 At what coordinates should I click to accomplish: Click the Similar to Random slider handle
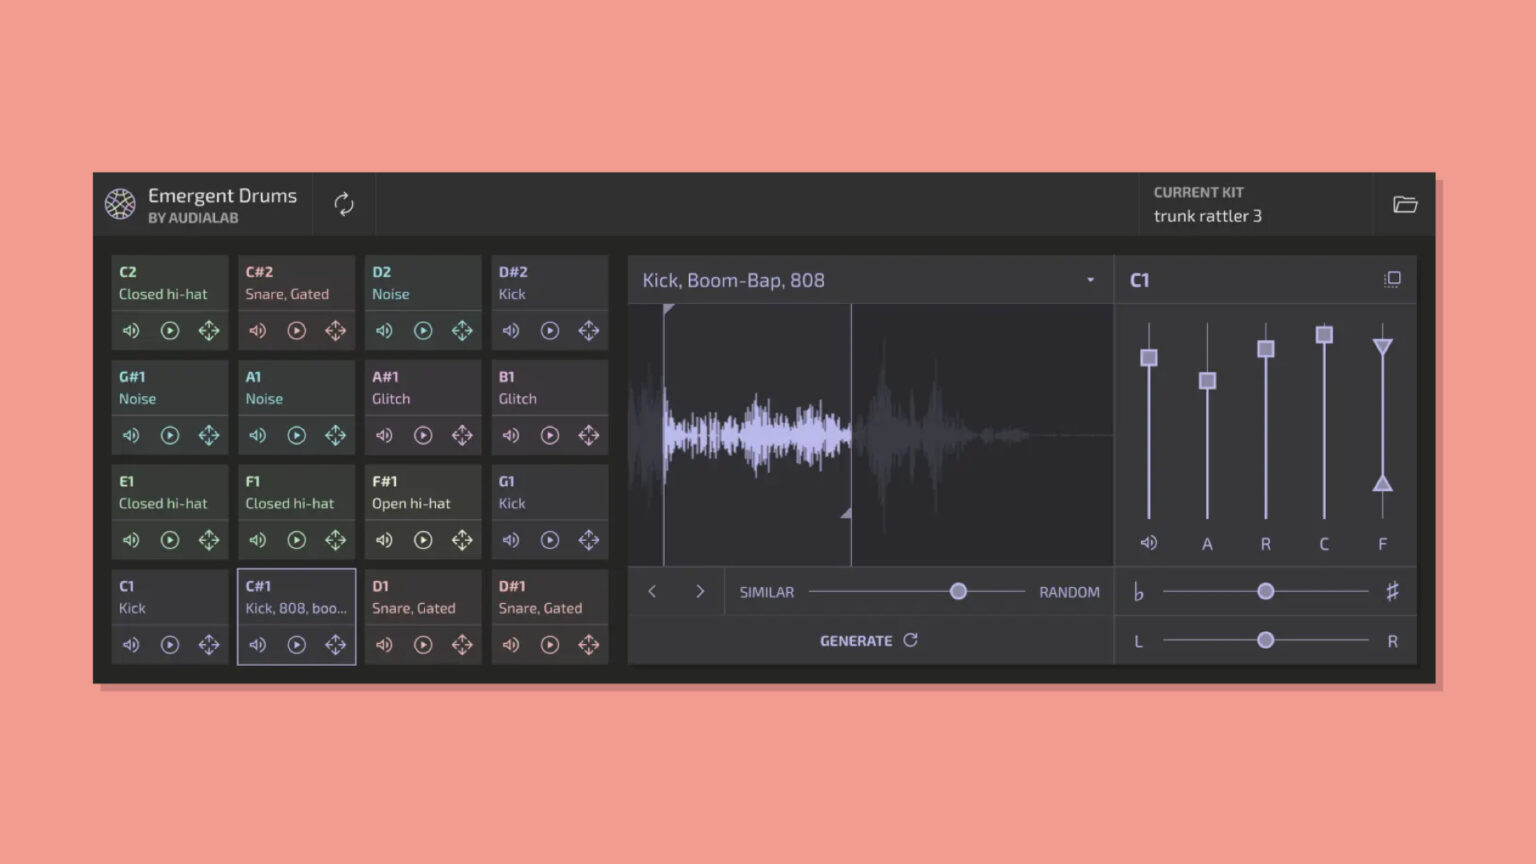pos(958,591)
